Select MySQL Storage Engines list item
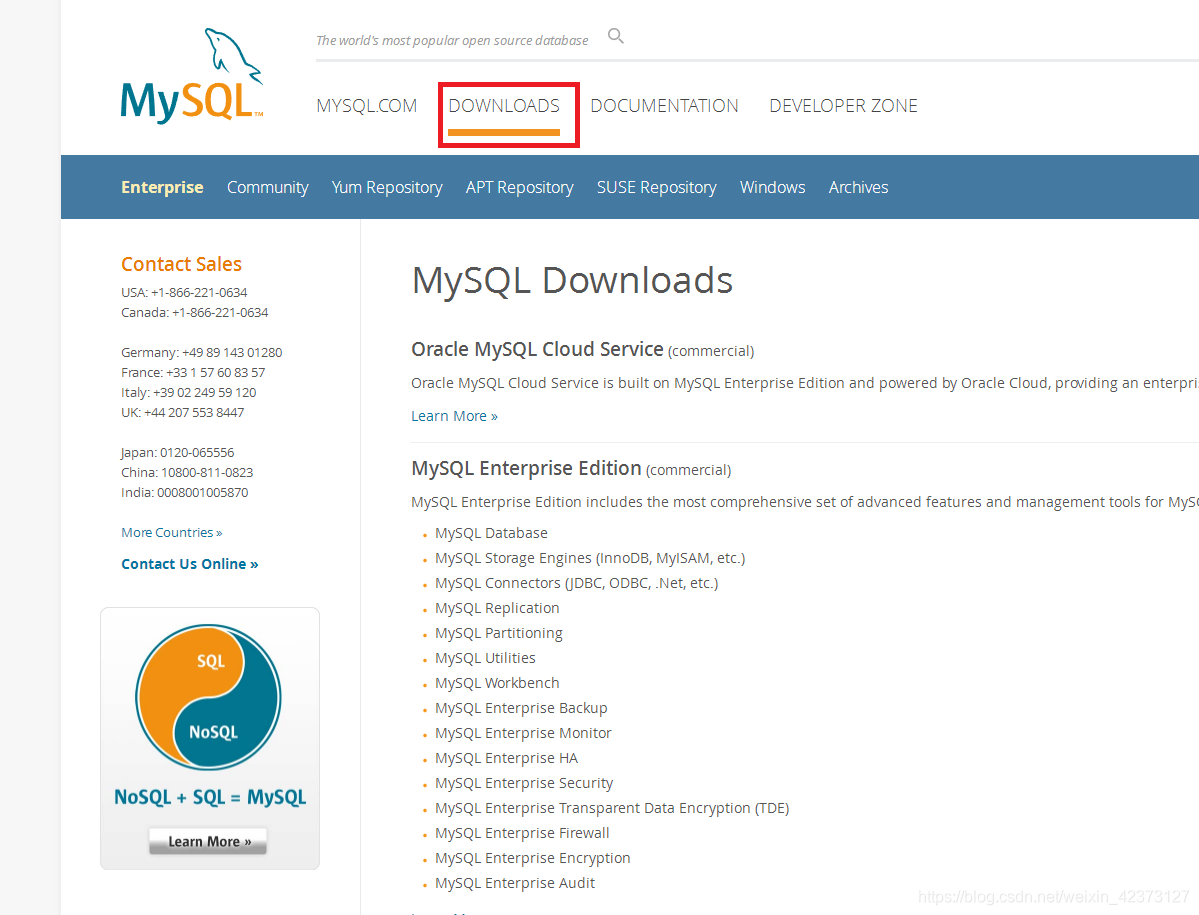This screenshot has height=915, width=1199. (x=590, y=558)
